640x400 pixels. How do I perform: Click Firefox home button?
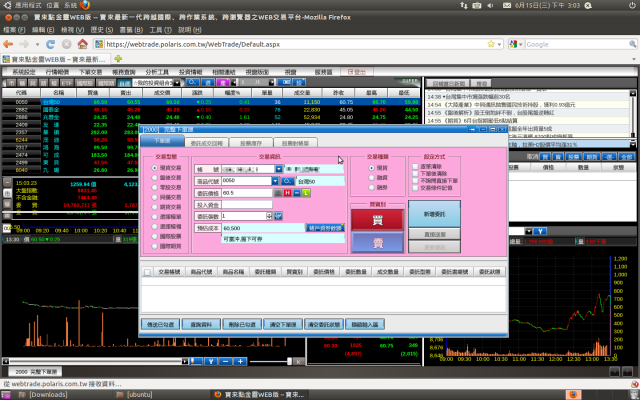(x=82, y=44)
